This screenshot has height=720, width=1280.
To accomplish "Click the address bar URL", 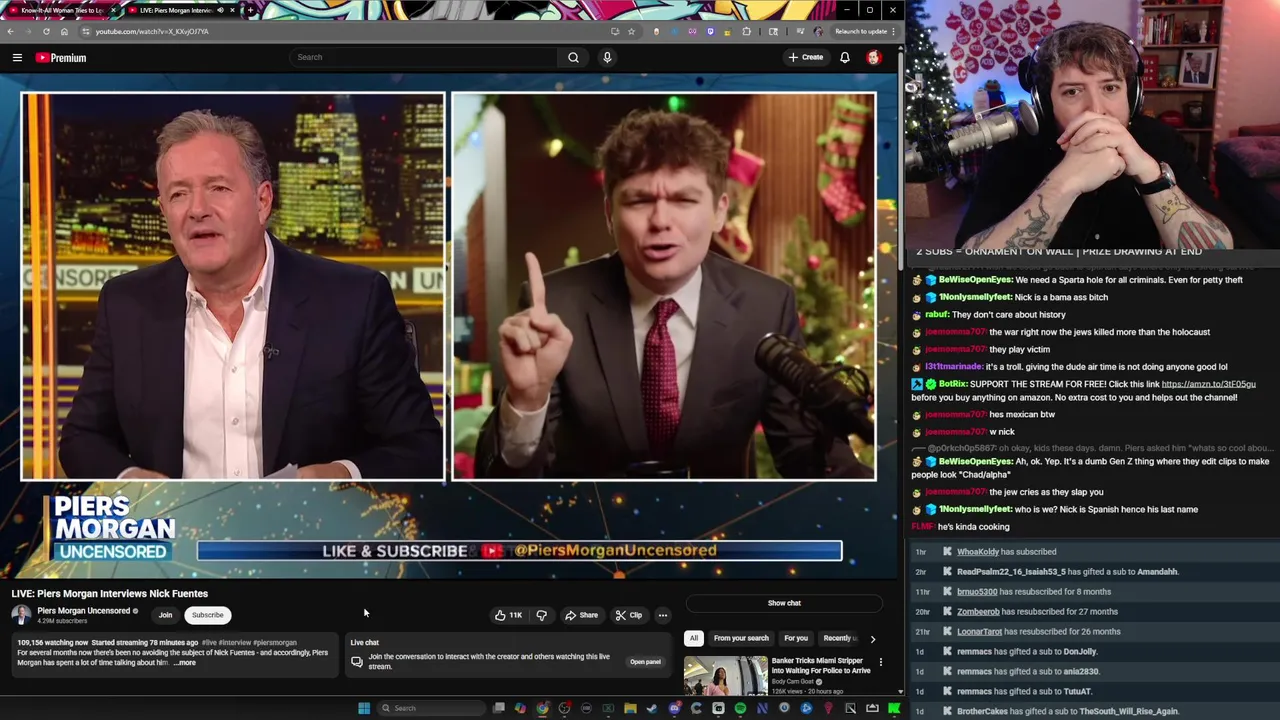I will tap(152, 31).
